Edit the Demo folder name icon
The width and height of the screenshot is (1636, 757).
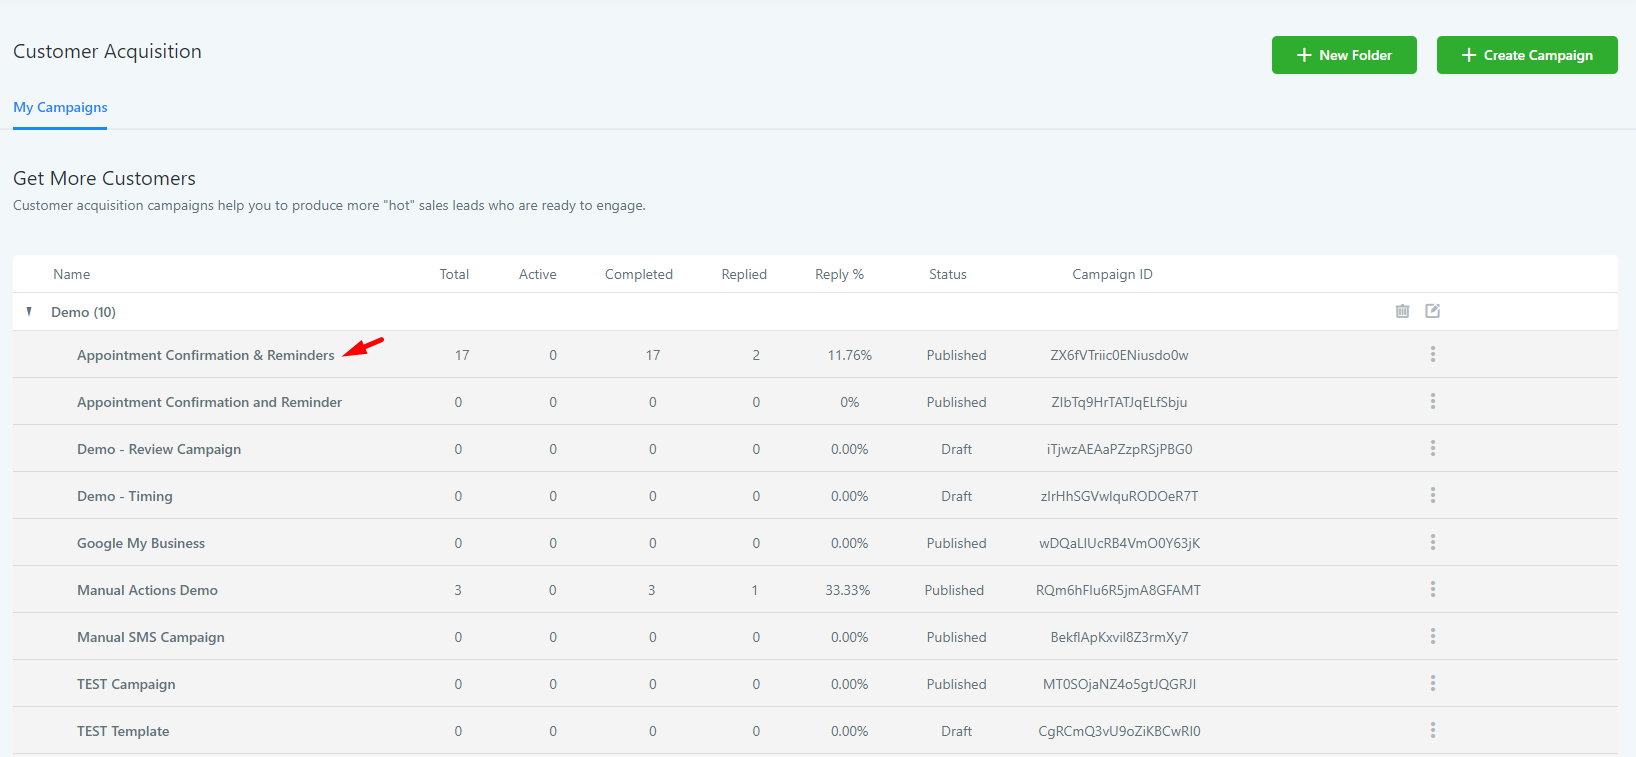pos(1432,311)
